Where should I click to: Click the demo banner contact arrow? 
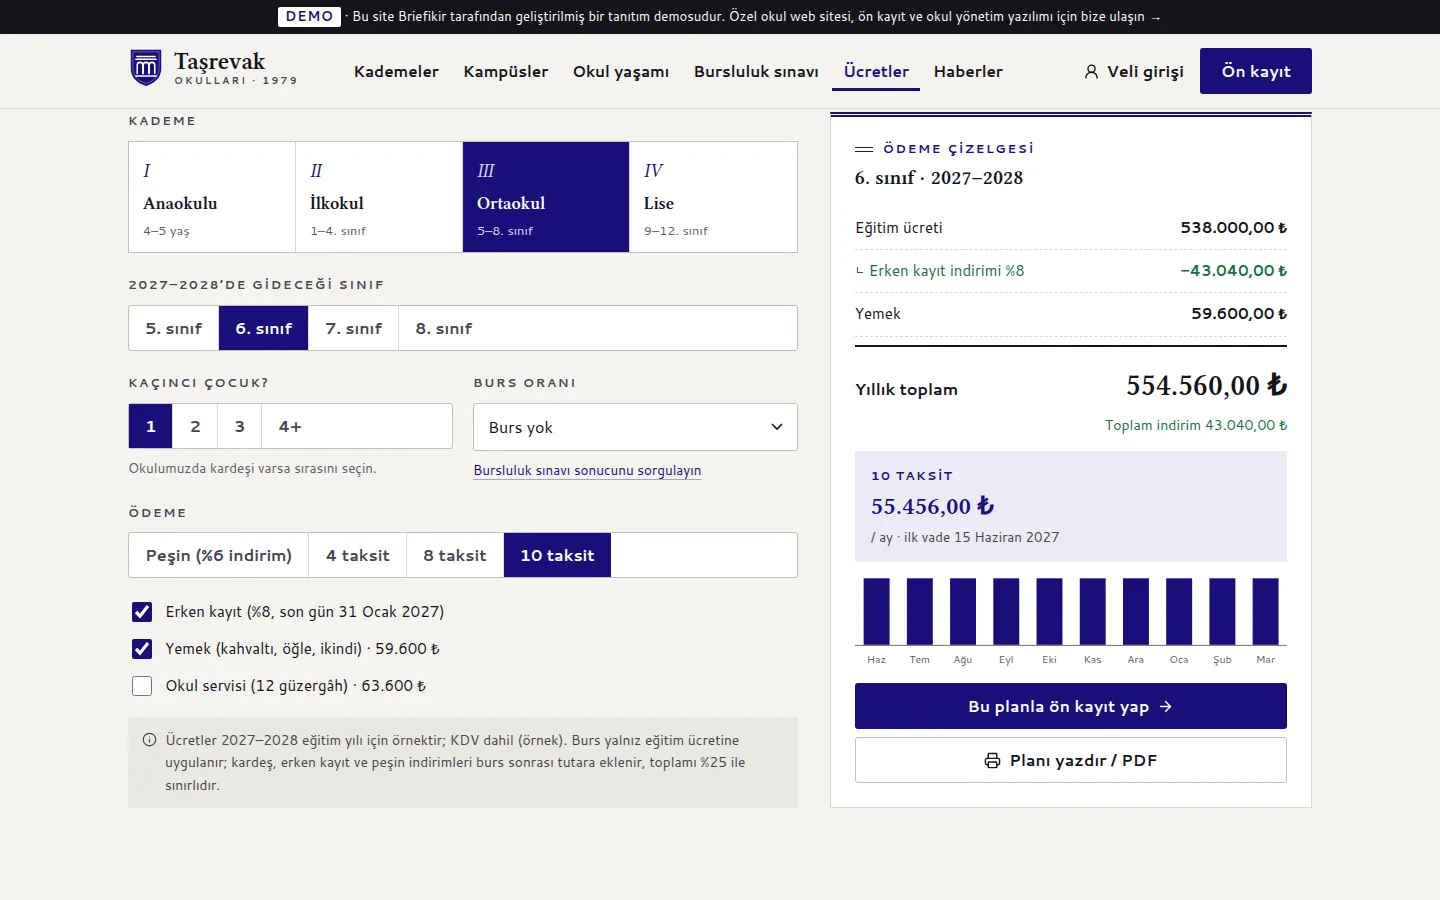click(x=1156, y=17)
